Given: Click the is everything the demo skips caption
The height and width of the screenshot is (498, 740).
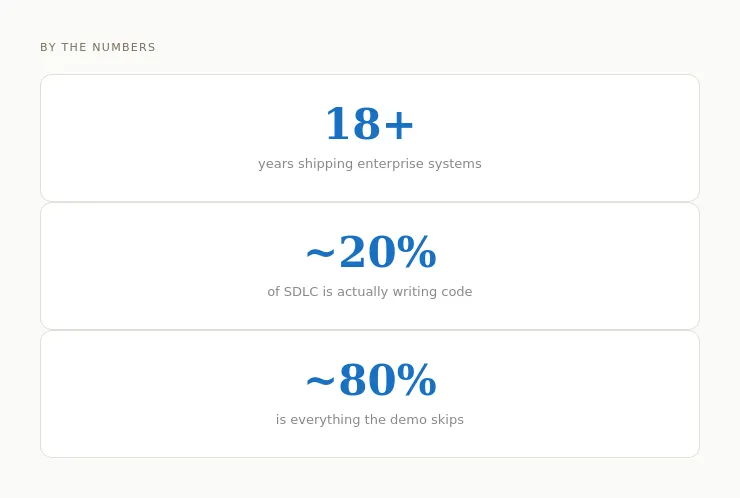Looking at the screenshot, I should click(x=370, y=420).
